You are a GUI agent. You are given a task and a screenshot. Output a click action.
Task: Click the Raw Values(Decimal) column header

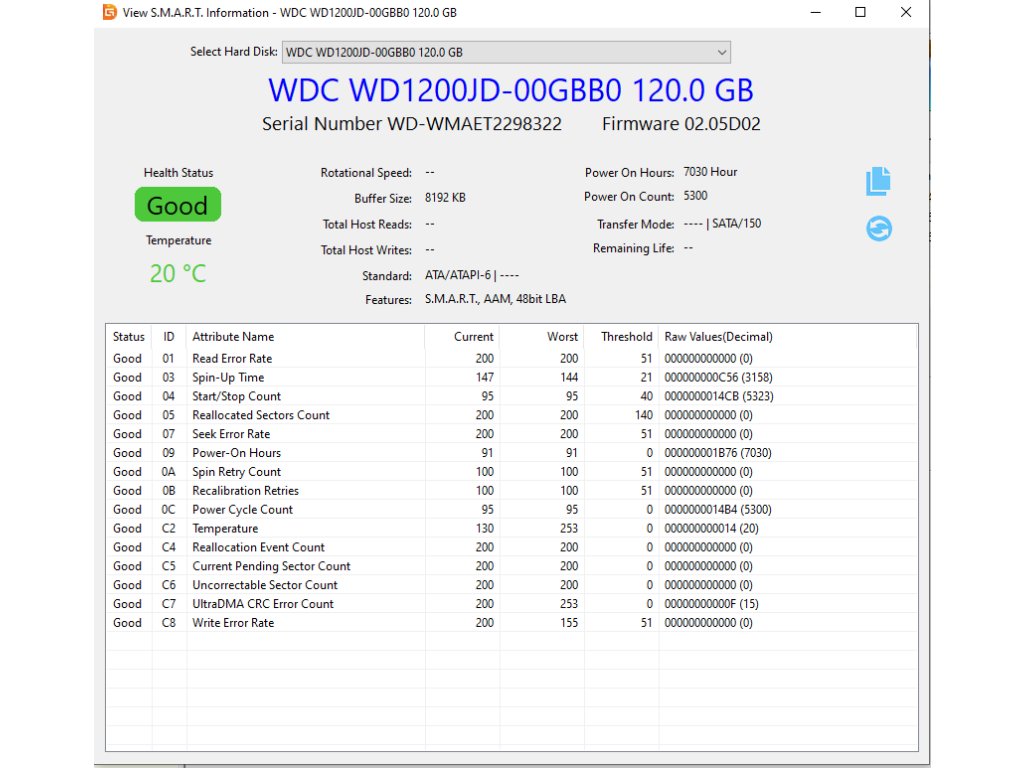click(718, 337)
